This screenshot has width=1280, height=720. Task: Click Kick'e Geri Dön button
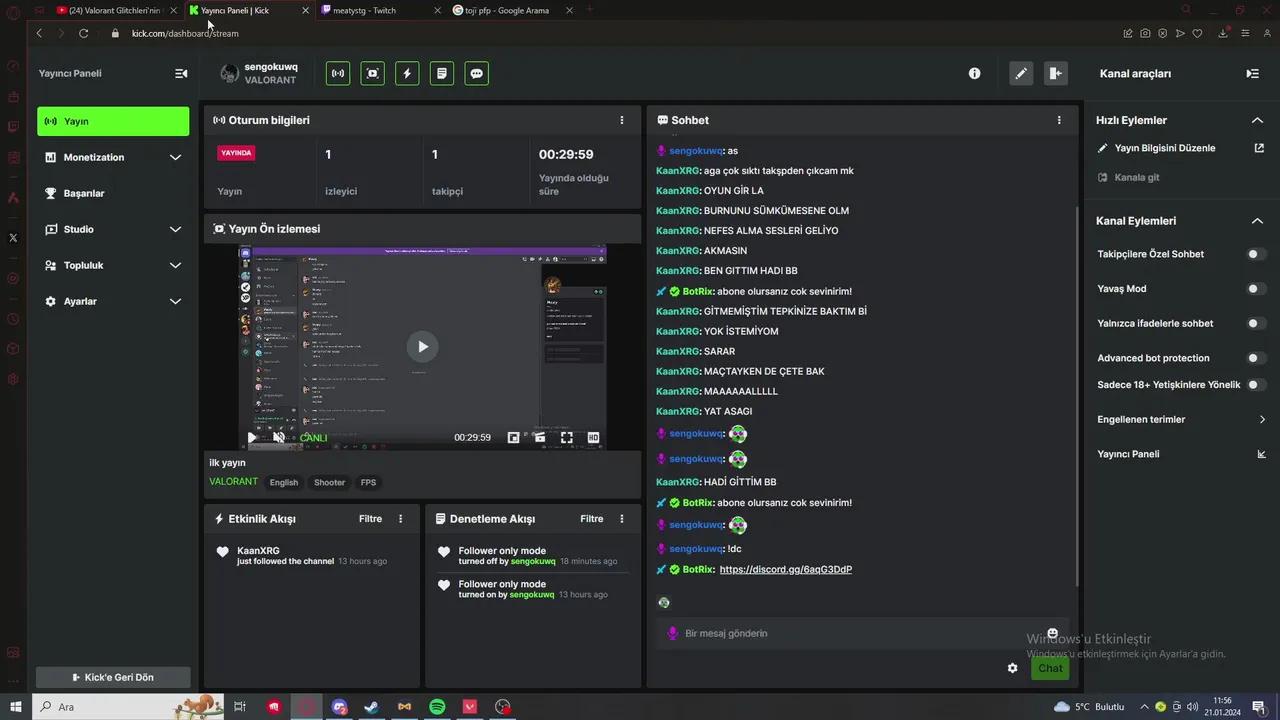point(113,677)
